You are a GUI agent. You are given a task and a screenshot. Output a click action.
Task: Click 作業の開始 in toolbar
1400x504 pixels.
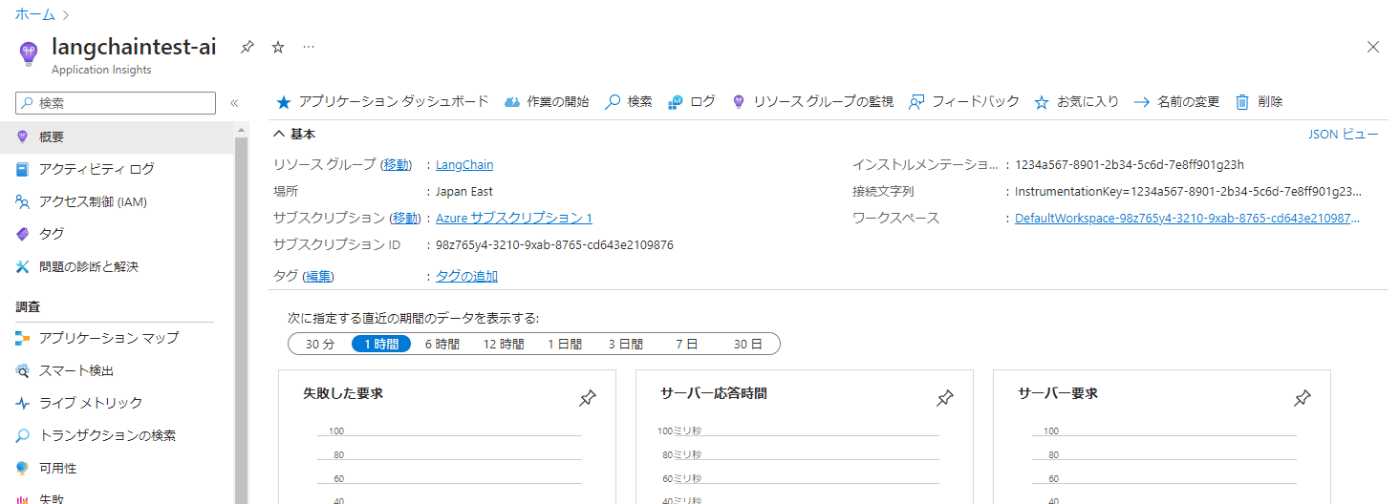(546, 102)
